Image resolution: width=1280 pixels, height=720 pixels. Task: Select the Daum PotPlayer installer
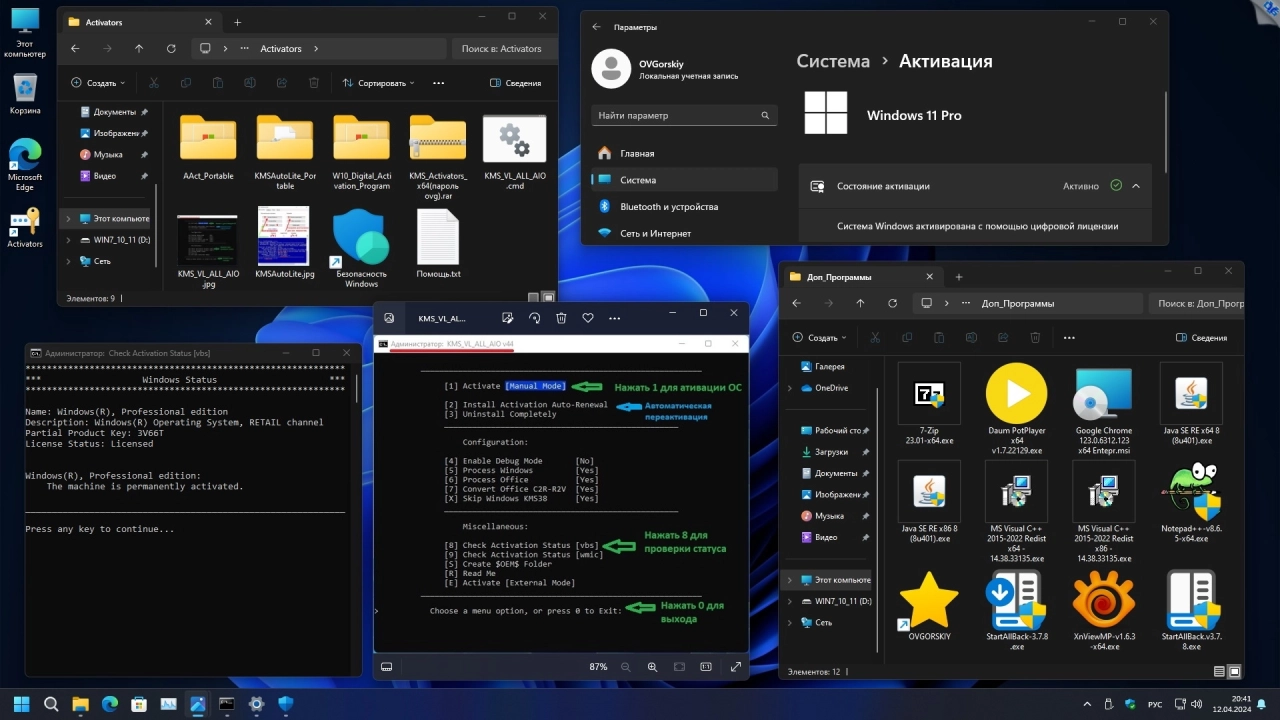click(x=1017, y=411)
